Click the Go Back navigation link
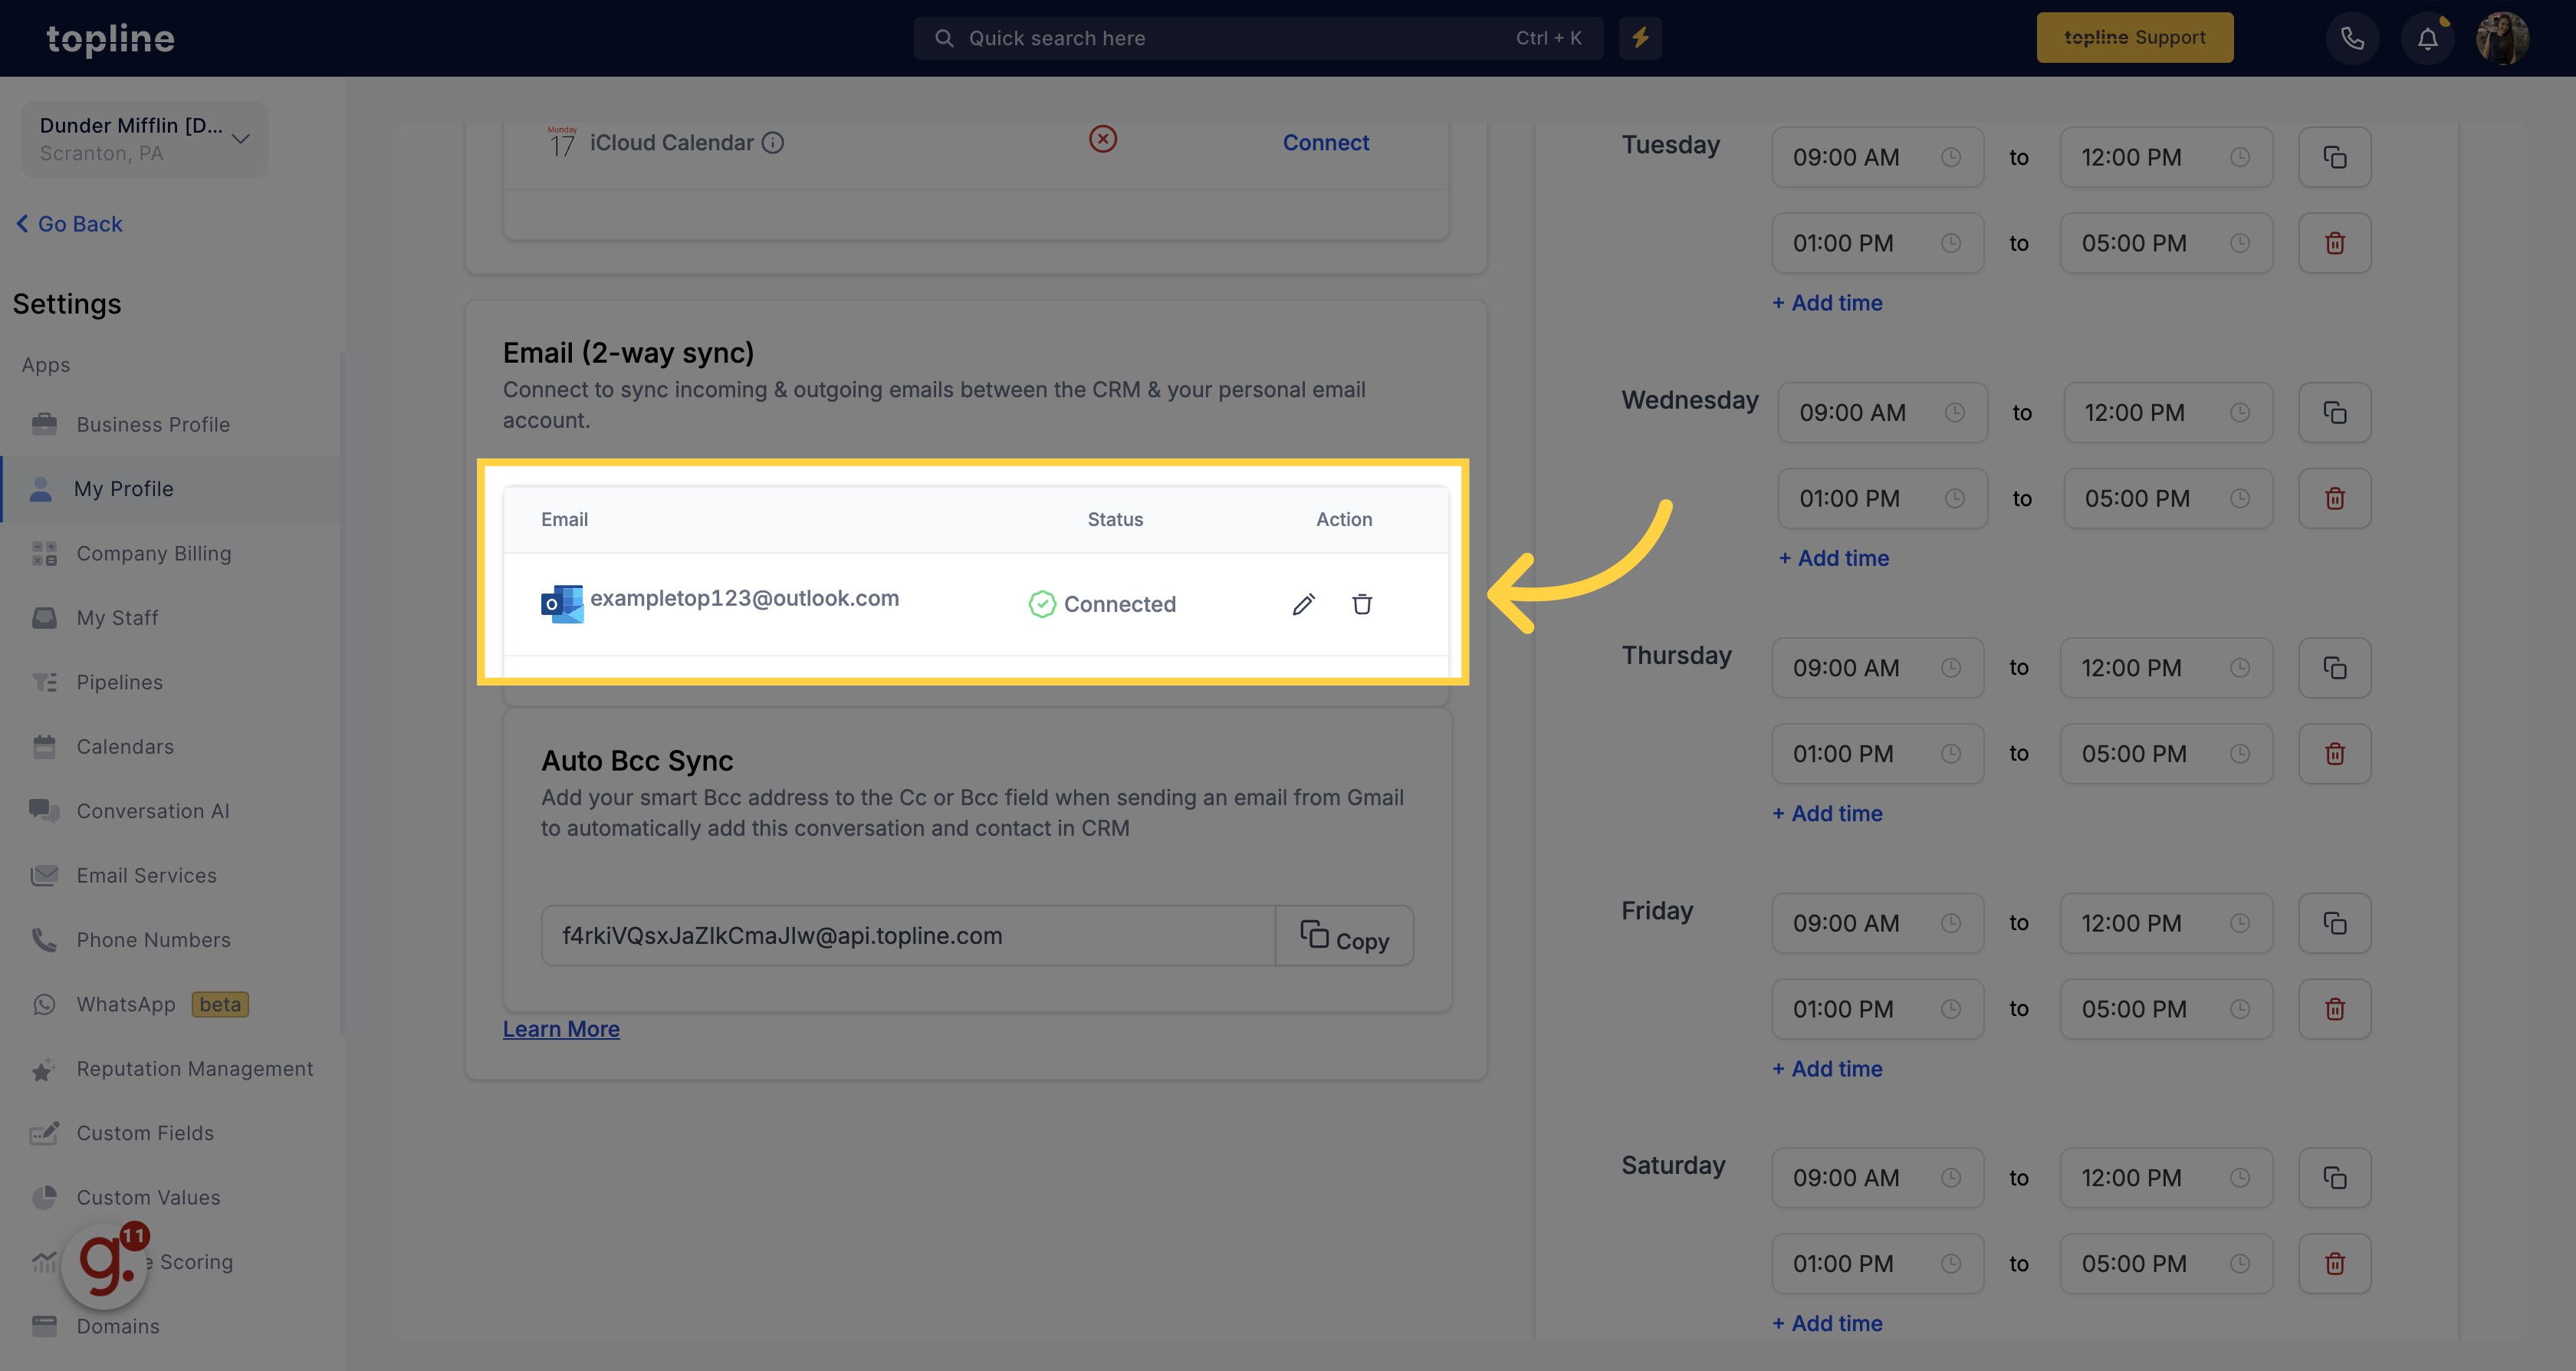 pyautogui.click(x=70, y=222)
